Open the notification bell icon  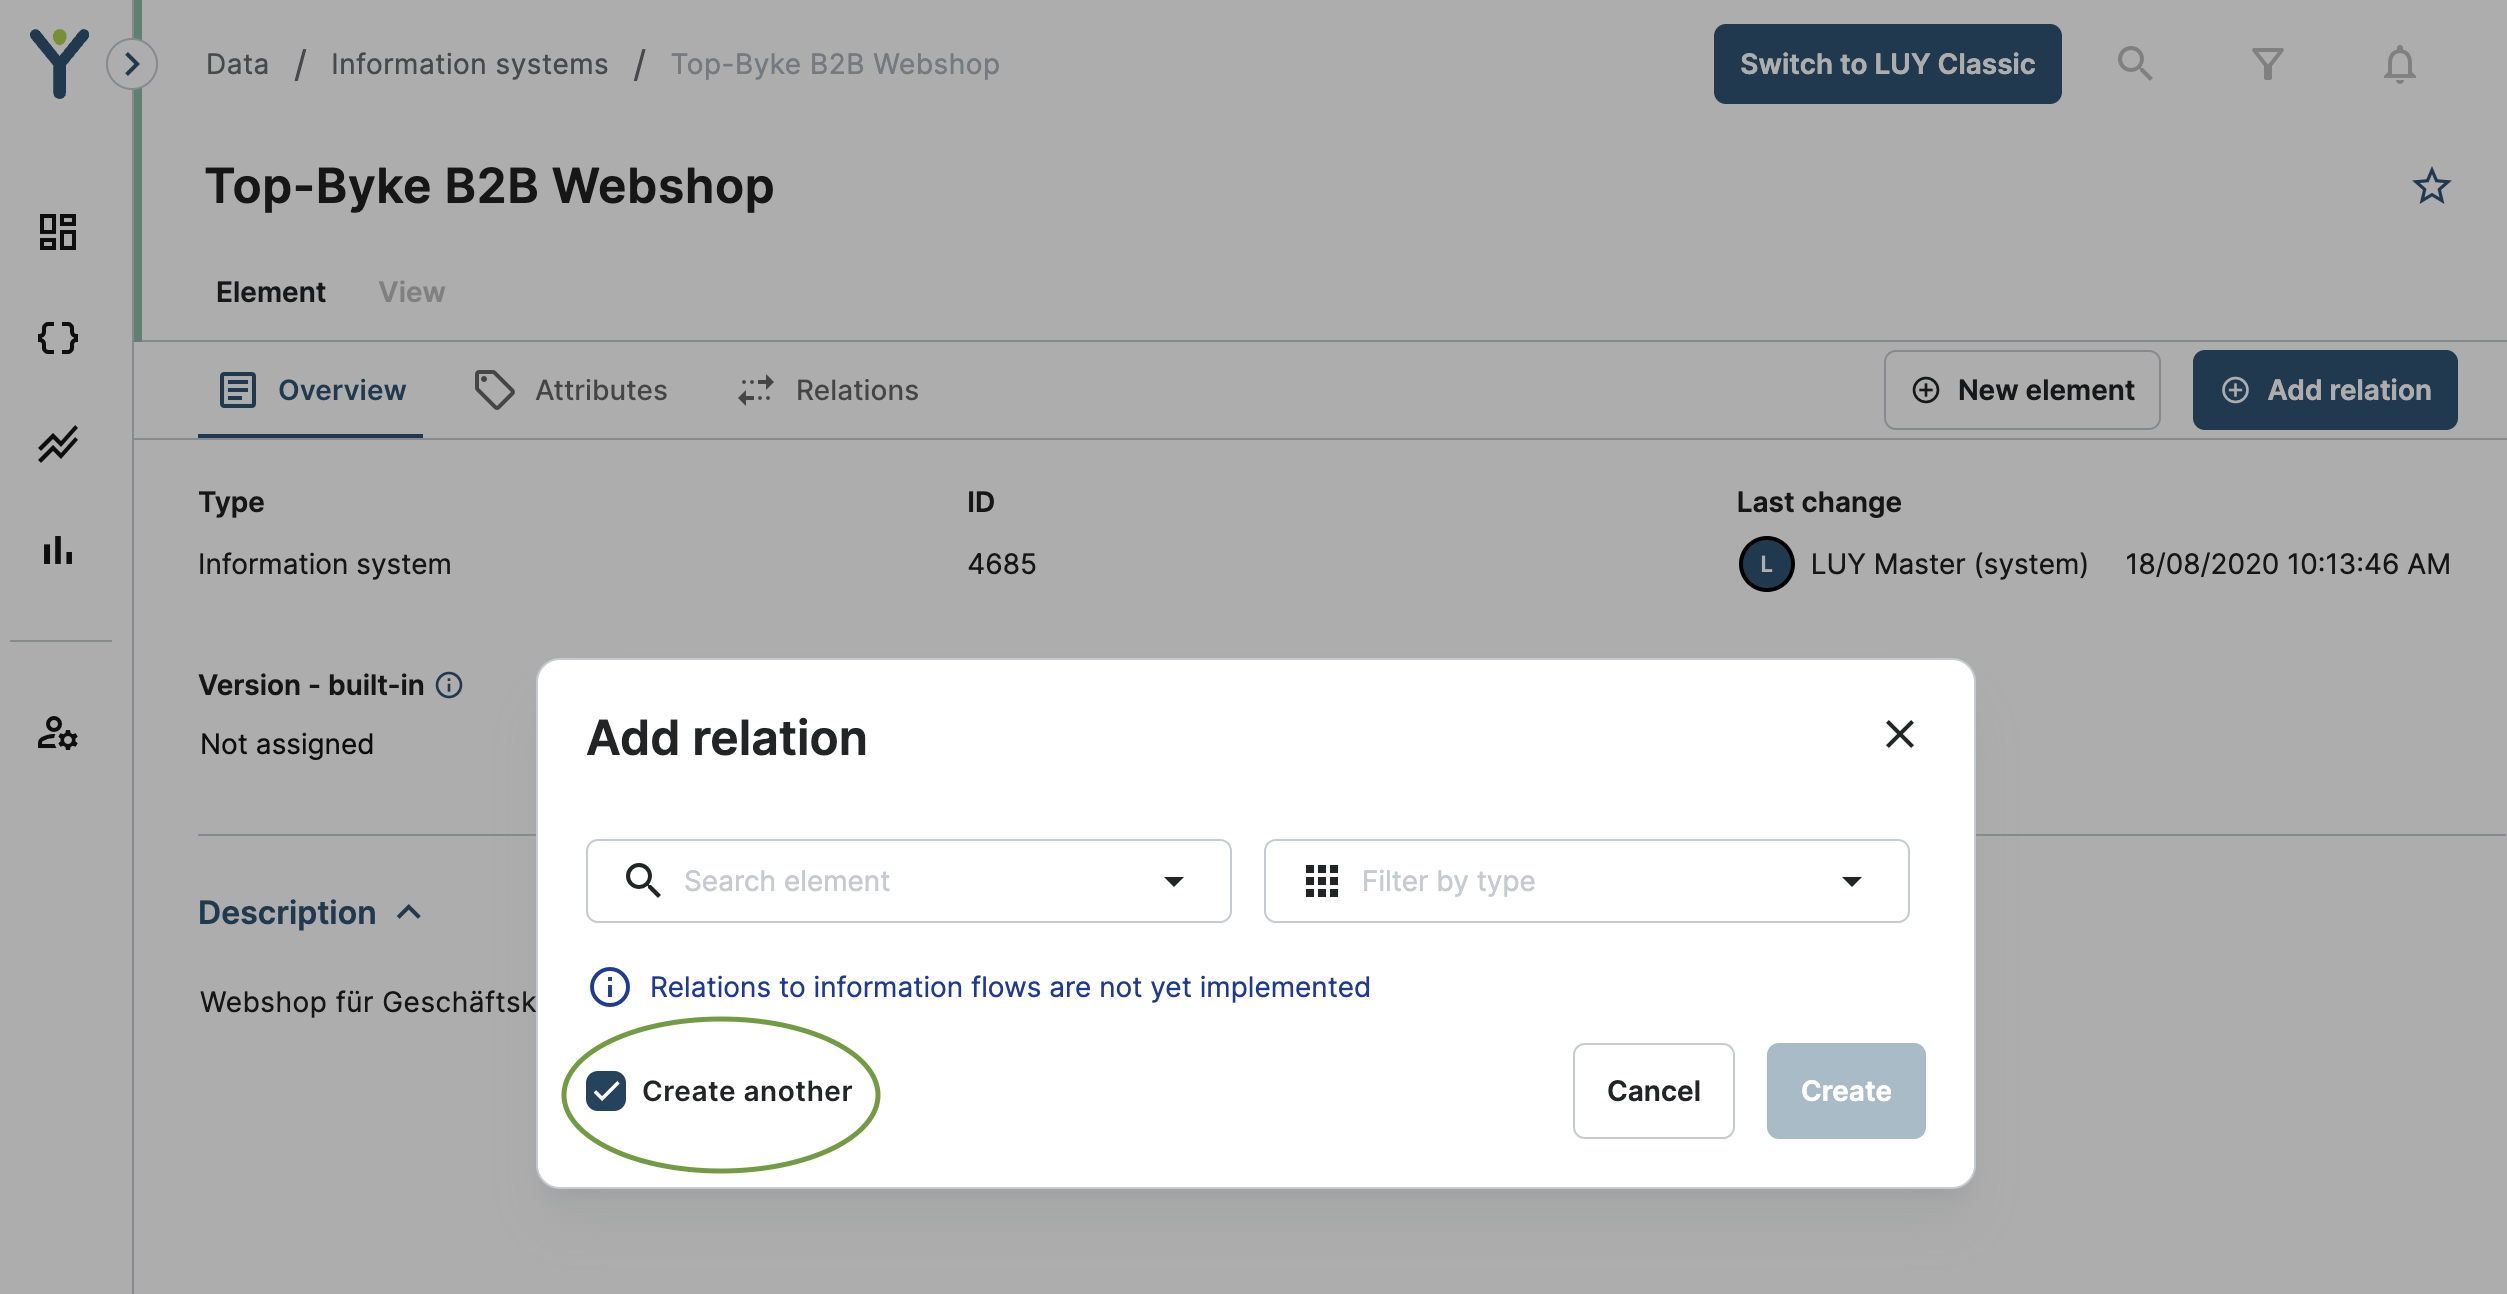pos(2398,63)
